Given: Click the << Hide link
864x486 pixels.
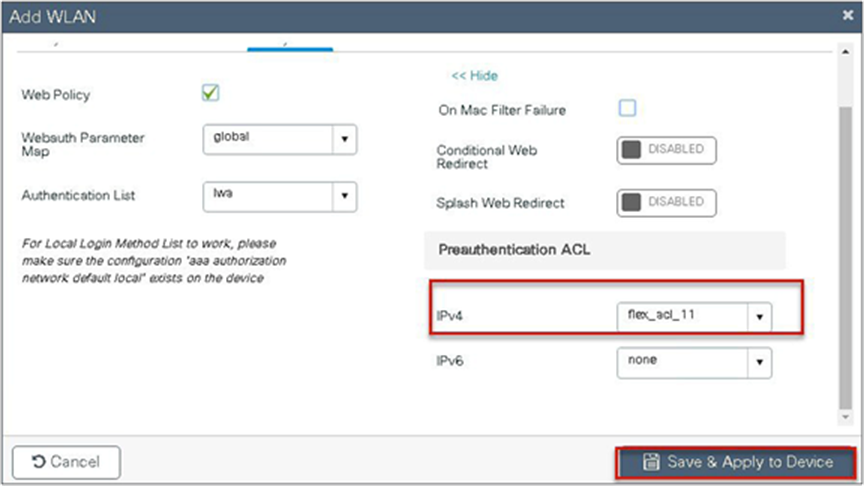Looking at the screenshot, I should (474, 76).
